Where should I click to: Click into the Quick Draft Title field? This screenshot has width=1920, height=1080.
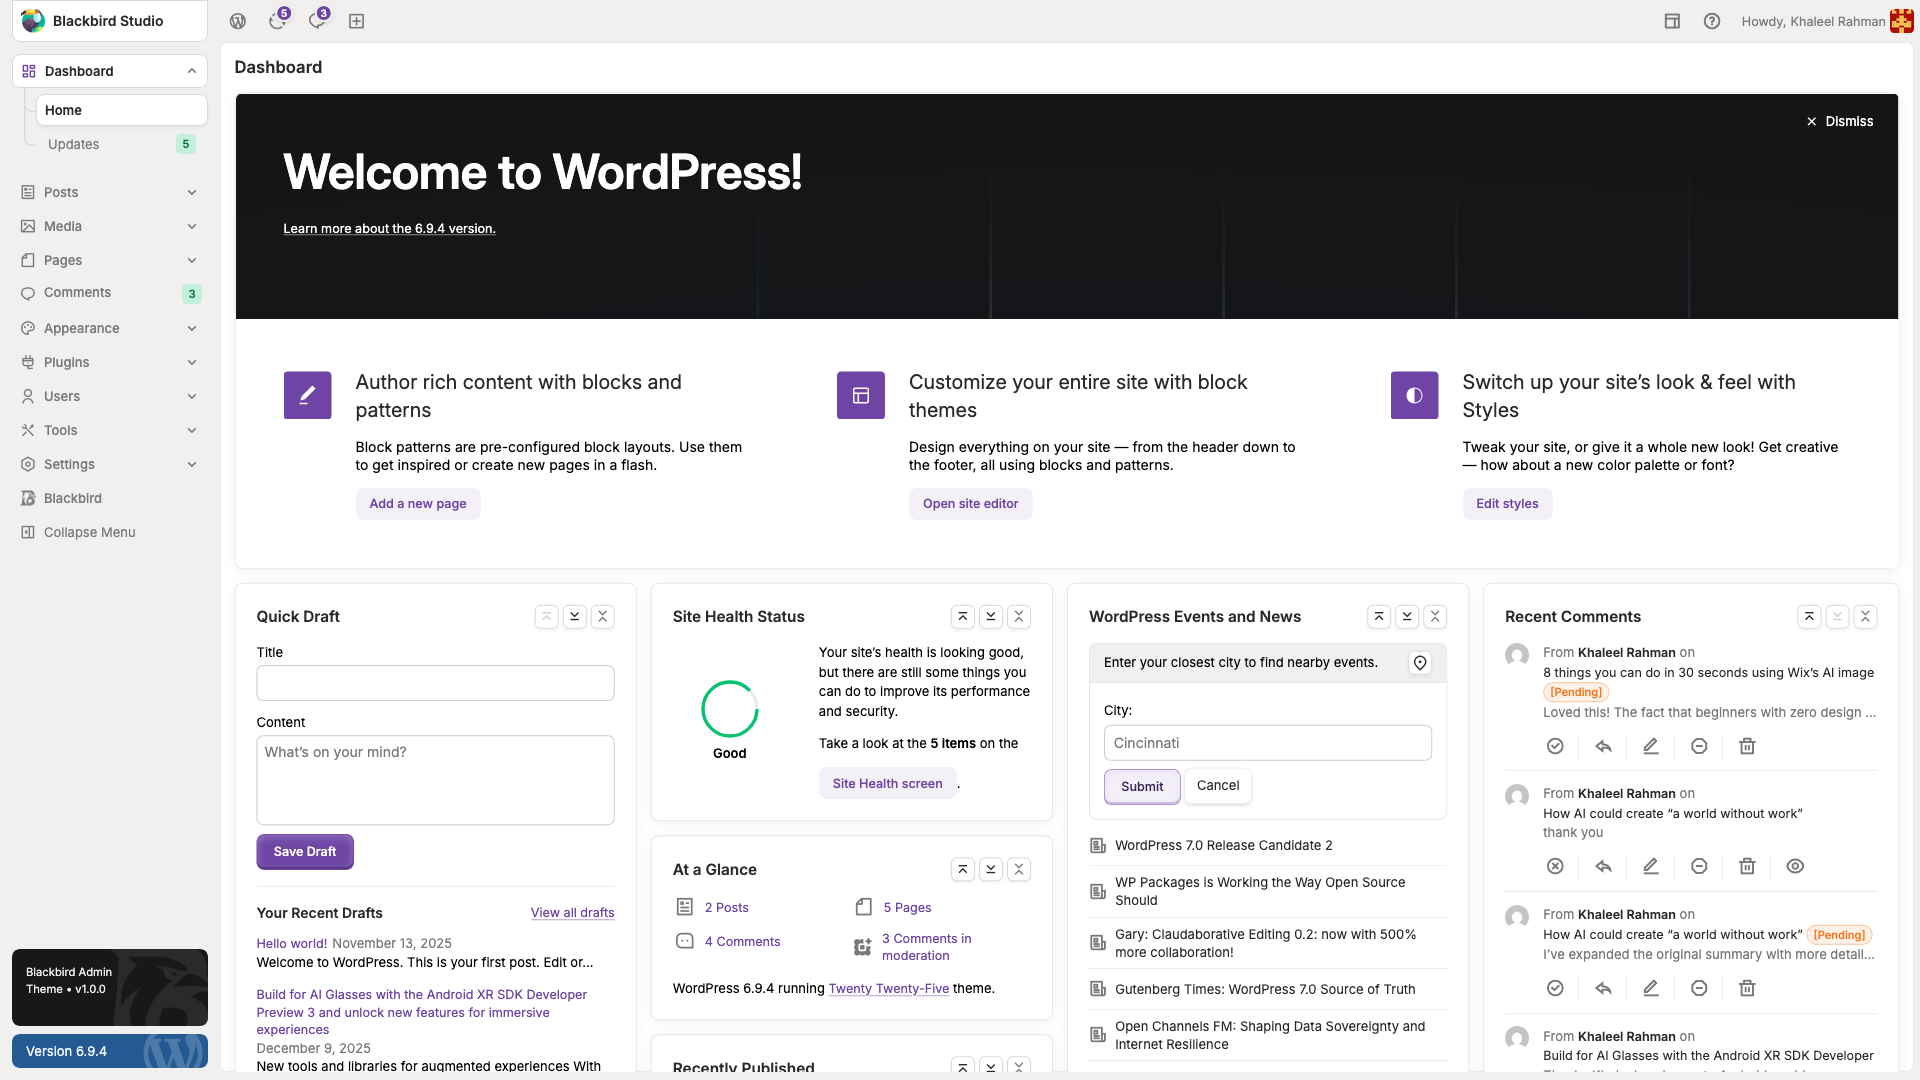[435, 683]
